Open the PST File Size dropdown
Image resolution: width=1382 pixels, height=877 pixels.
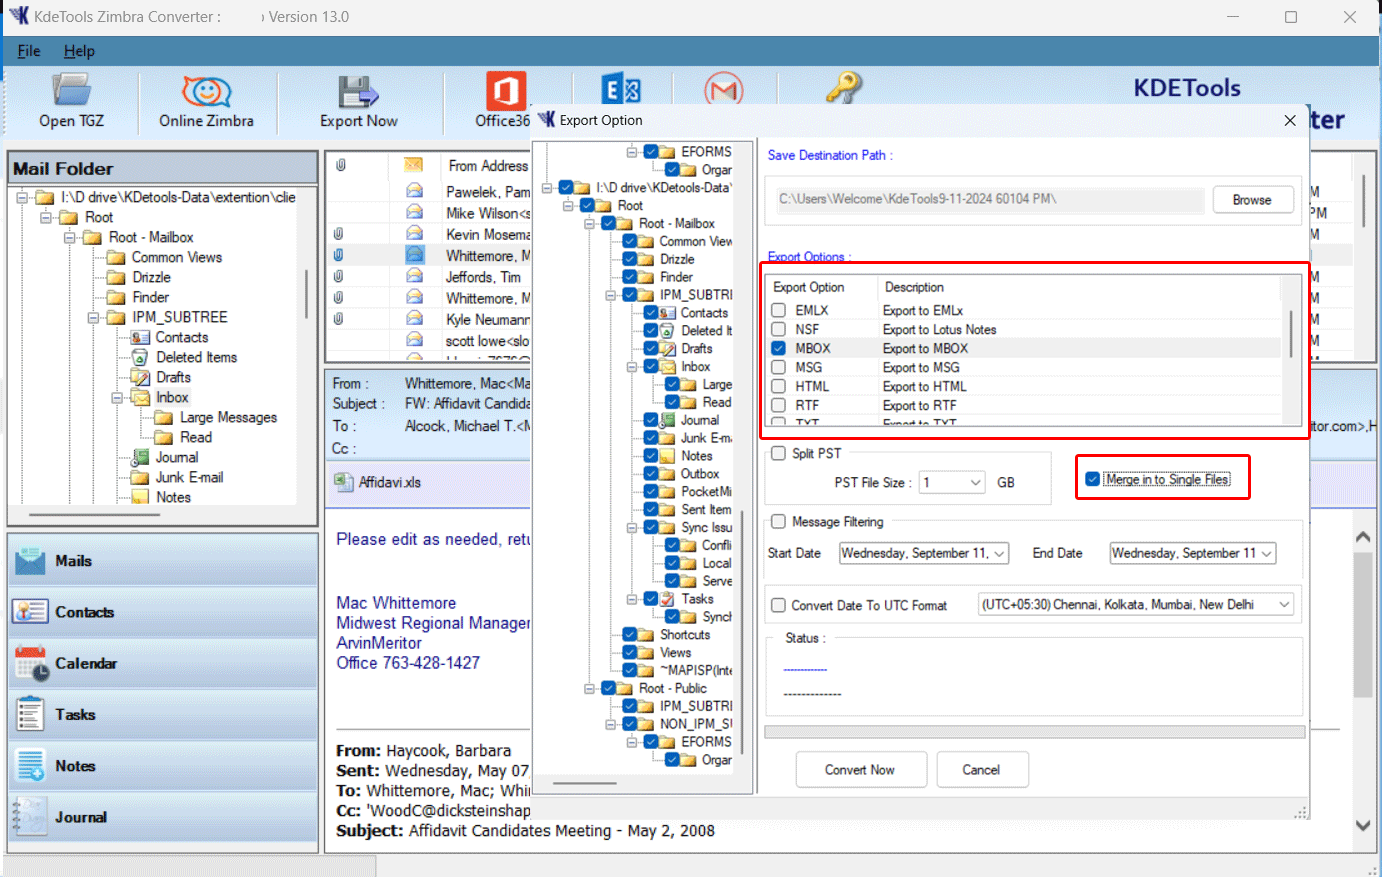point(975,482)
